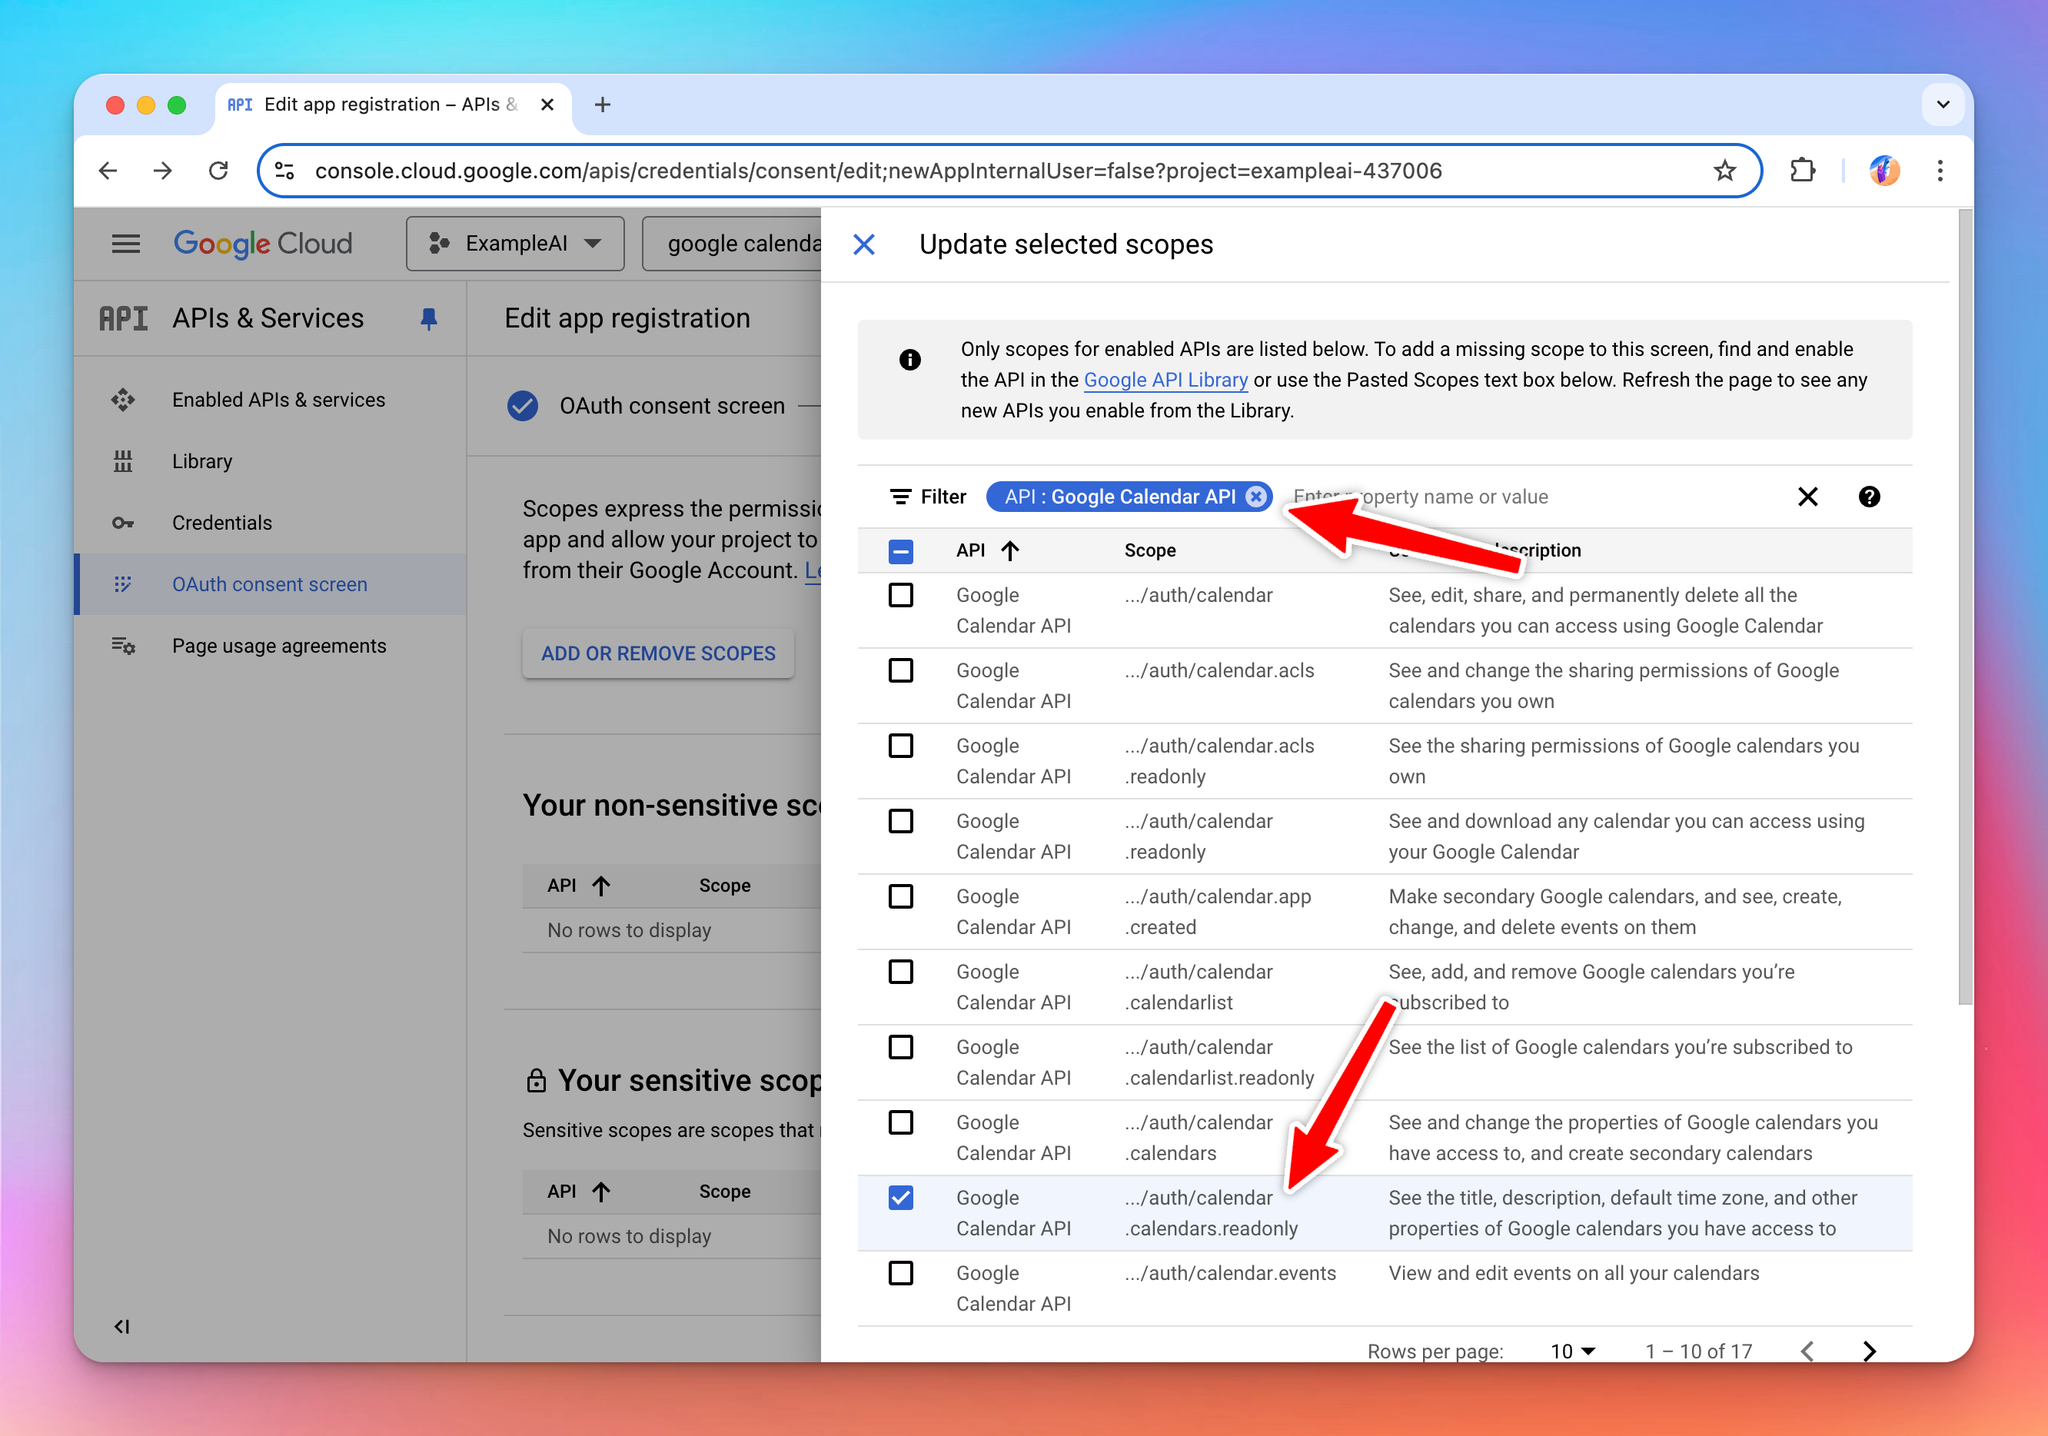Open the browser extensions puzzle icon

point(1802,171)
